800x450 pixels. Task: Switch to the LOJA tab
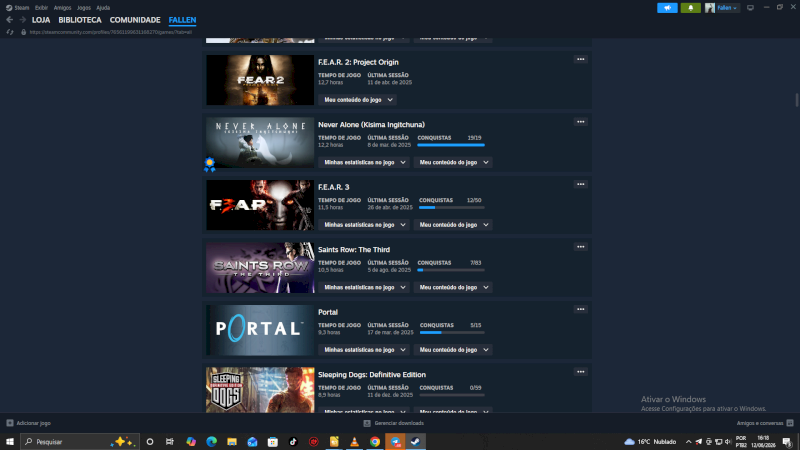41,20
